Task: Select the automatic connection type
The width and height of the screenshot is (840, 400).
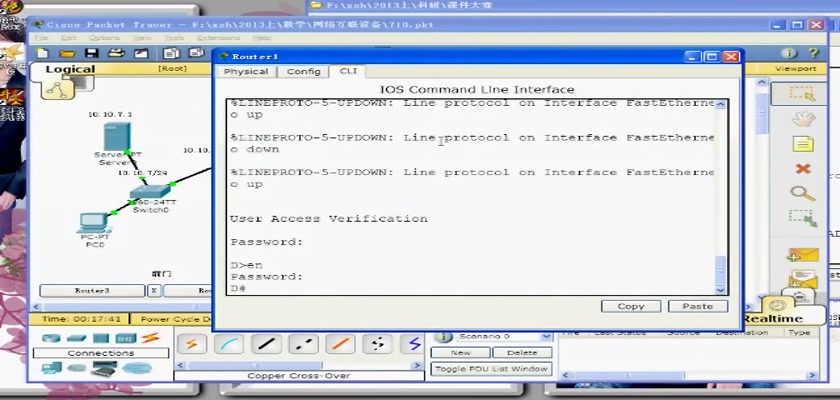Action: click(x=191, y=344)
